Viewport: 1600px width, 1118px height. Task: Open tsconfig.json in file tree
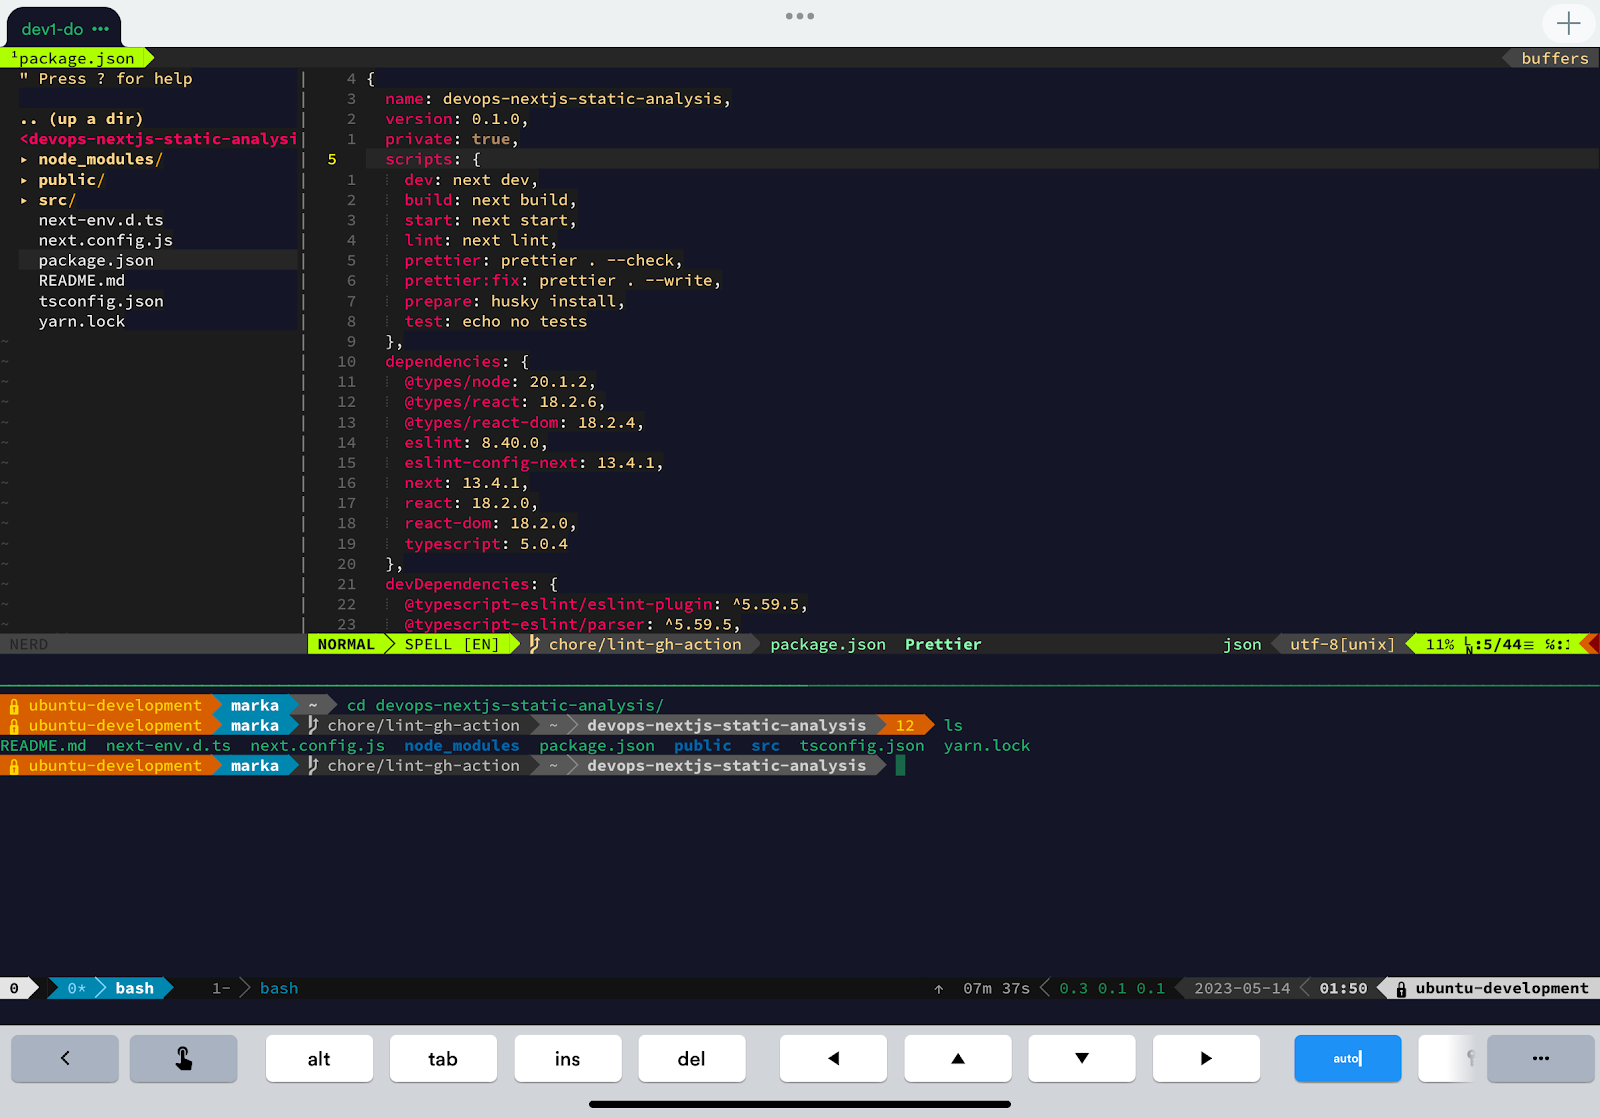[101, 301]
